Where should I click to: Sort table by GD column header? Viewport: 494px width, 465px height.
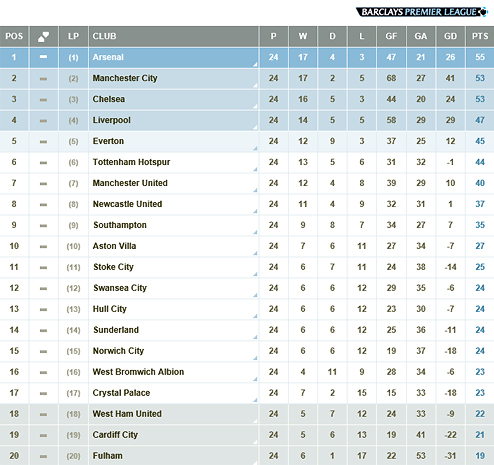450,36
